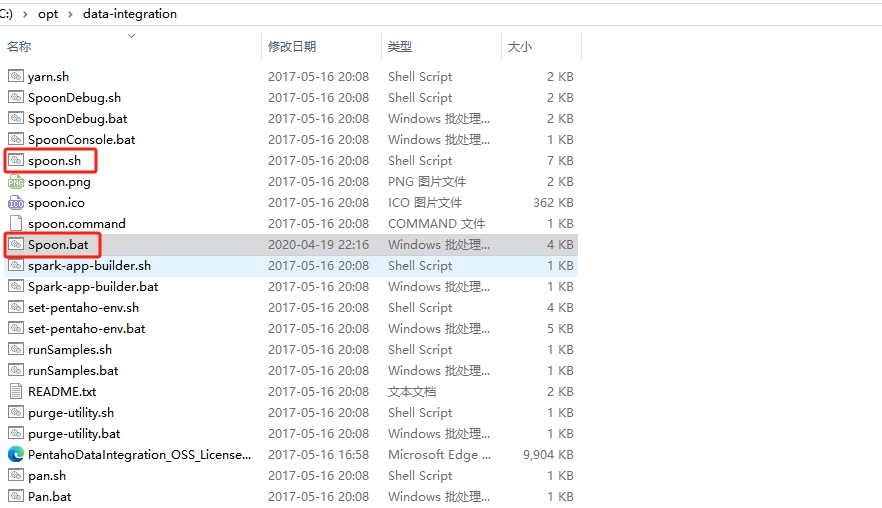Open the opt folder breadcrumb

coord(48,14)
